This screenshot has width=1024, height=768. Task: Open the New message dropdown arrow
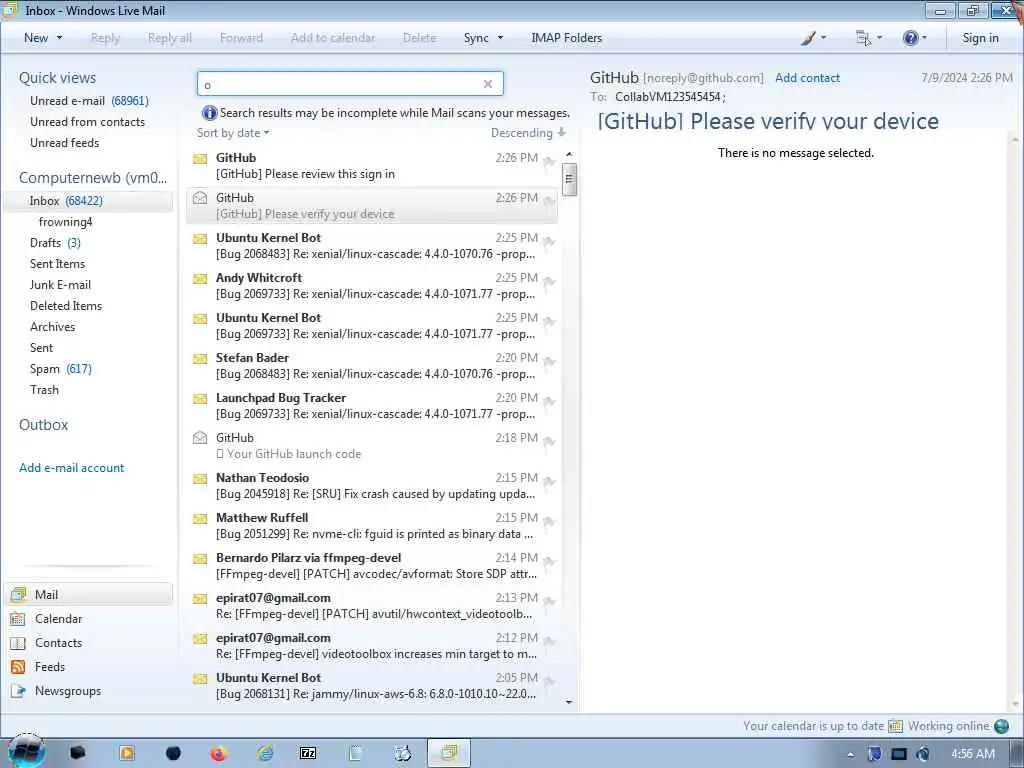[59, 38]
